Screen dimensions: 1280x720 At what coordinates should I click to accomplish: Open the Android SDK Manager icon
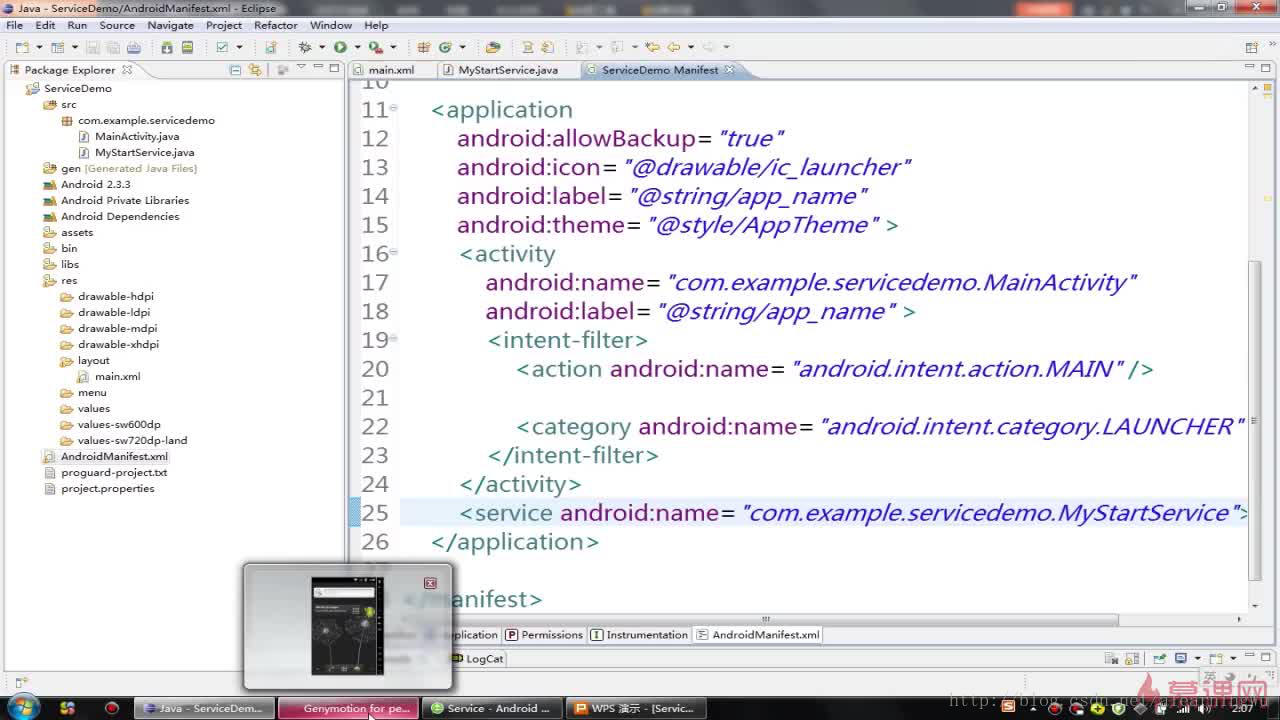point(167,47)
